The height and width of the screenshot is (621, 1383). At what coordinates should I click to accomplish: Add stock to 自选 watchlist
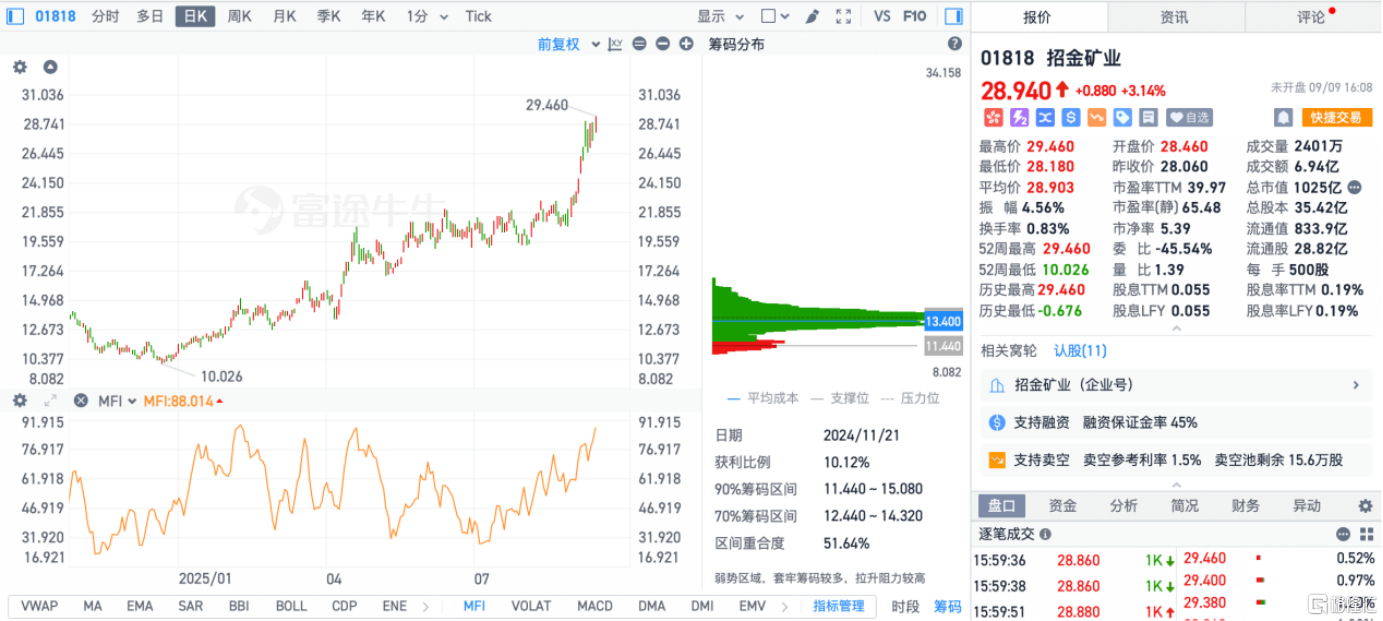point(1189,117)
